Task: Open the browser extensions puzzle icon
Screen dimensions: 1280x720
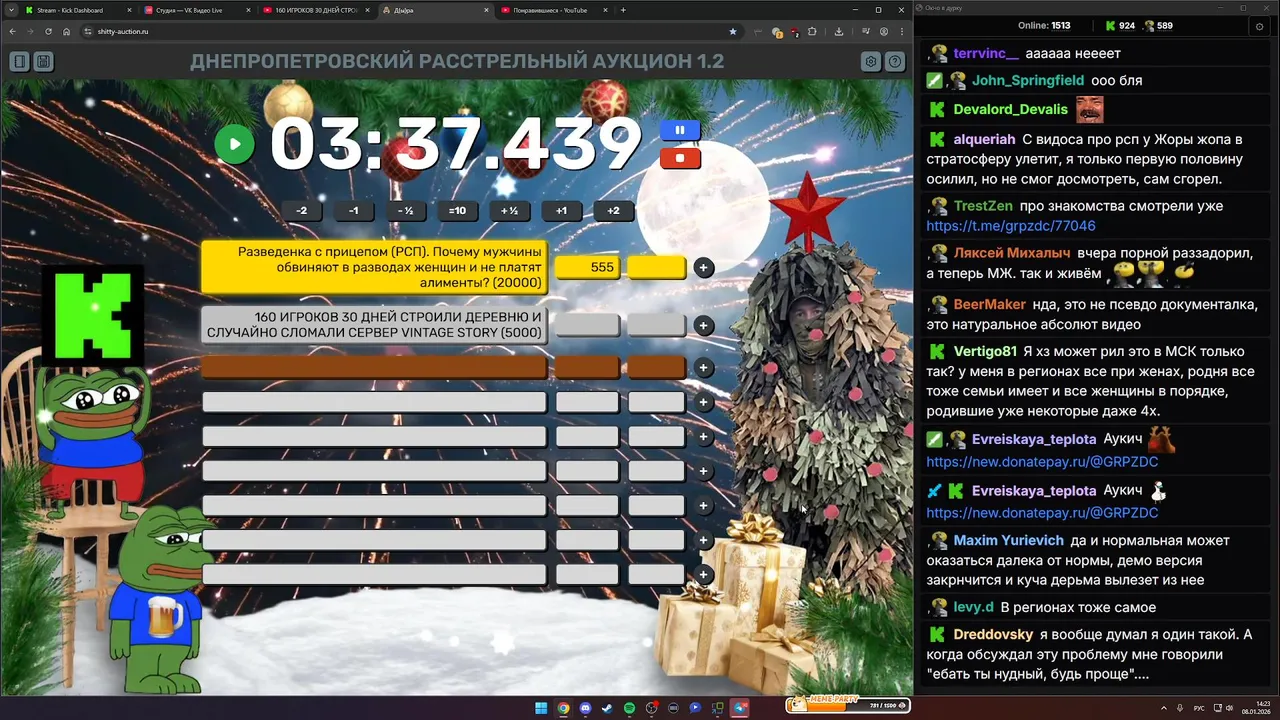Action: (813, 31)
